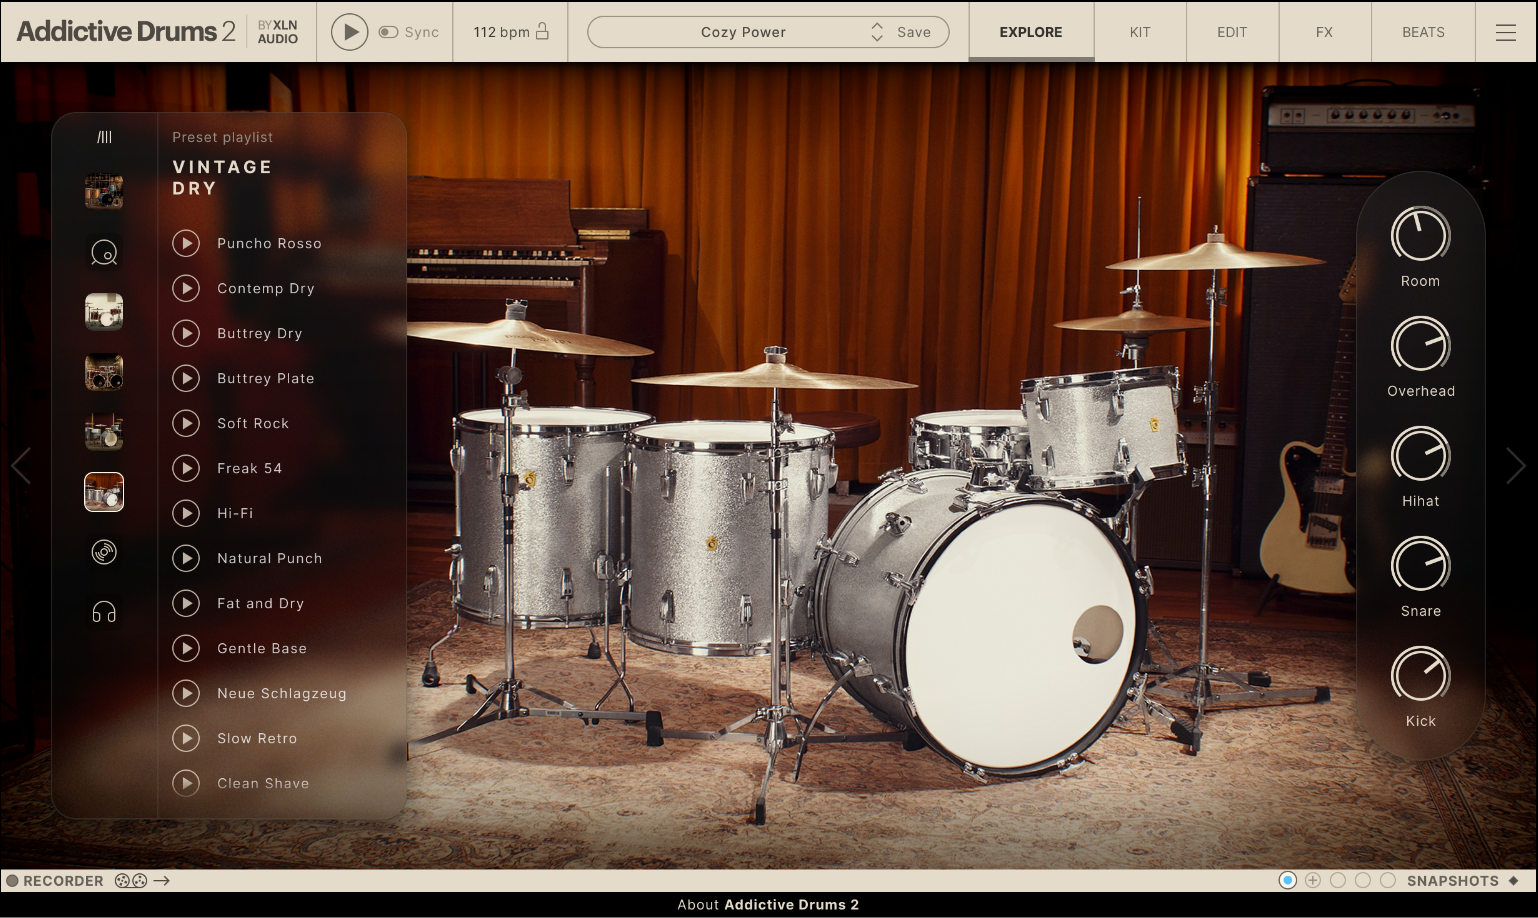
Task: Go to previous kit with left chevron
Action: pos(21,466)
